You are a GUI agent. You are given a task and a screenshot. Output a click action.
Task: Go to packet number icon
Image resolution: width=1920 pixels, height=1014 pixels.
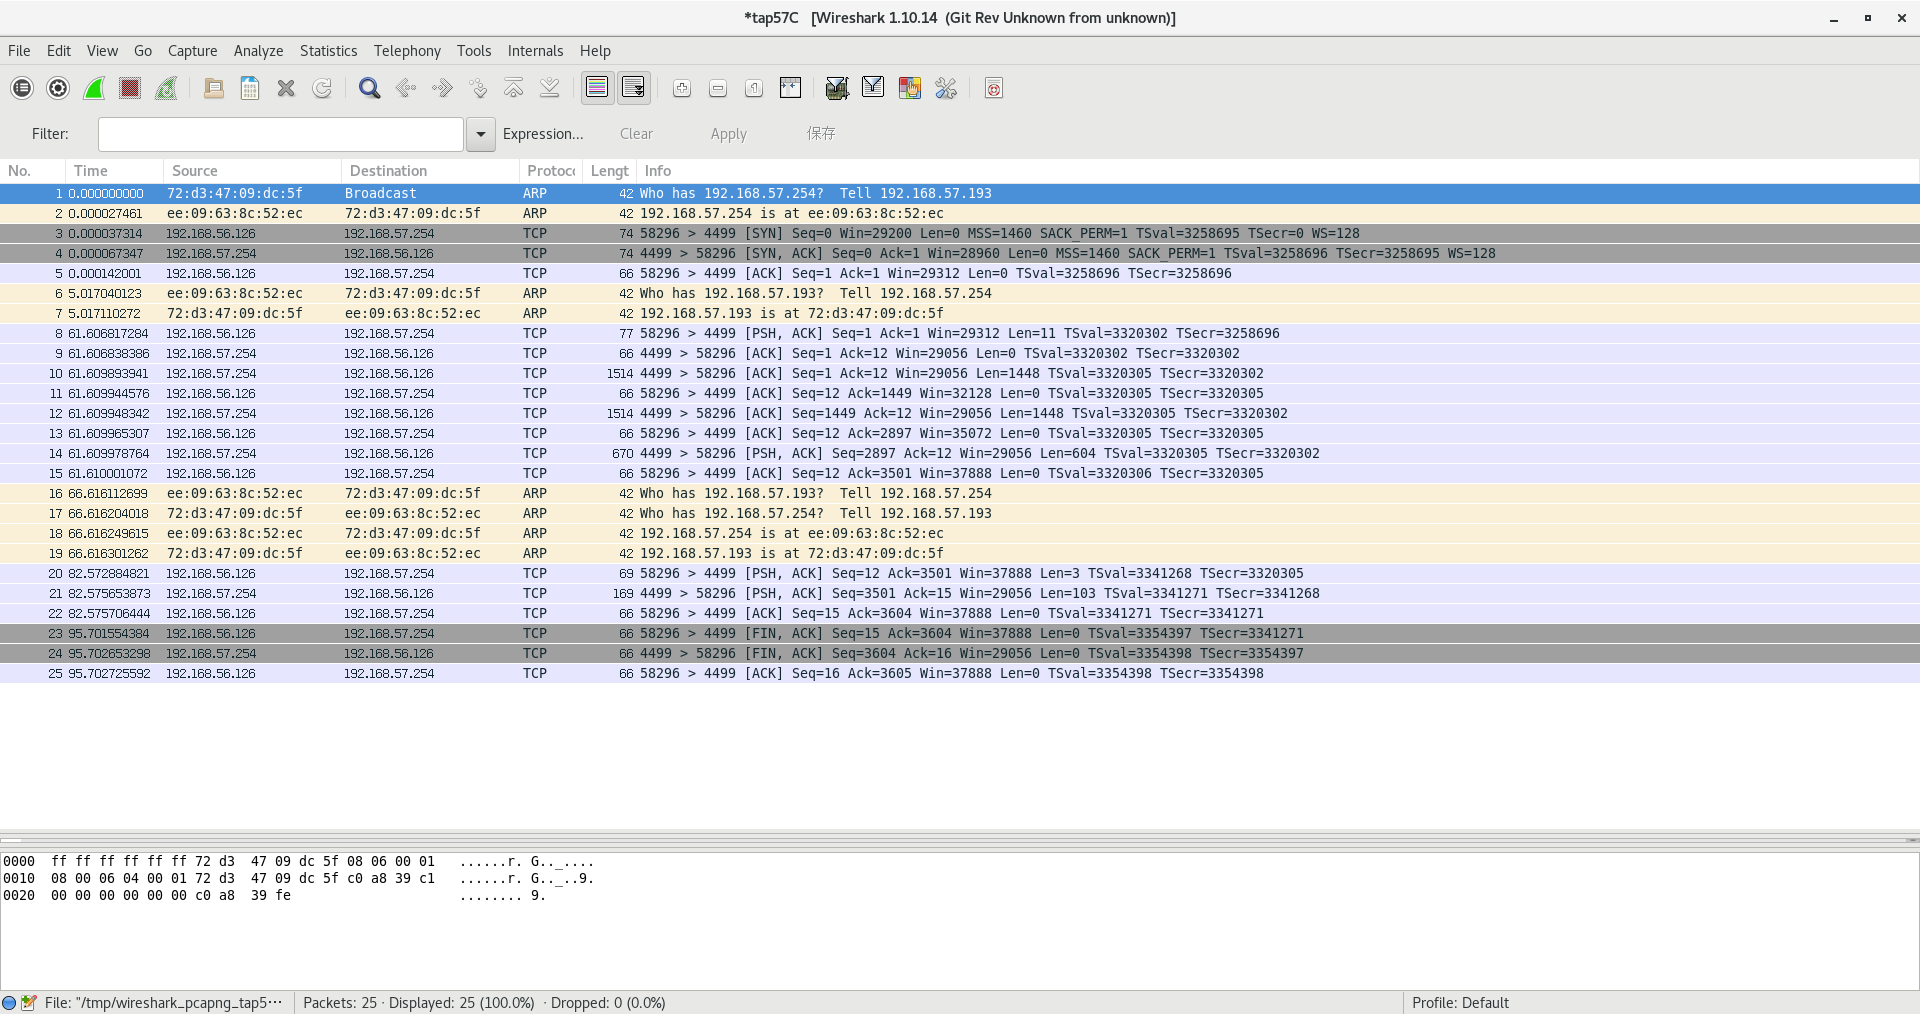(x=478, y=88)
